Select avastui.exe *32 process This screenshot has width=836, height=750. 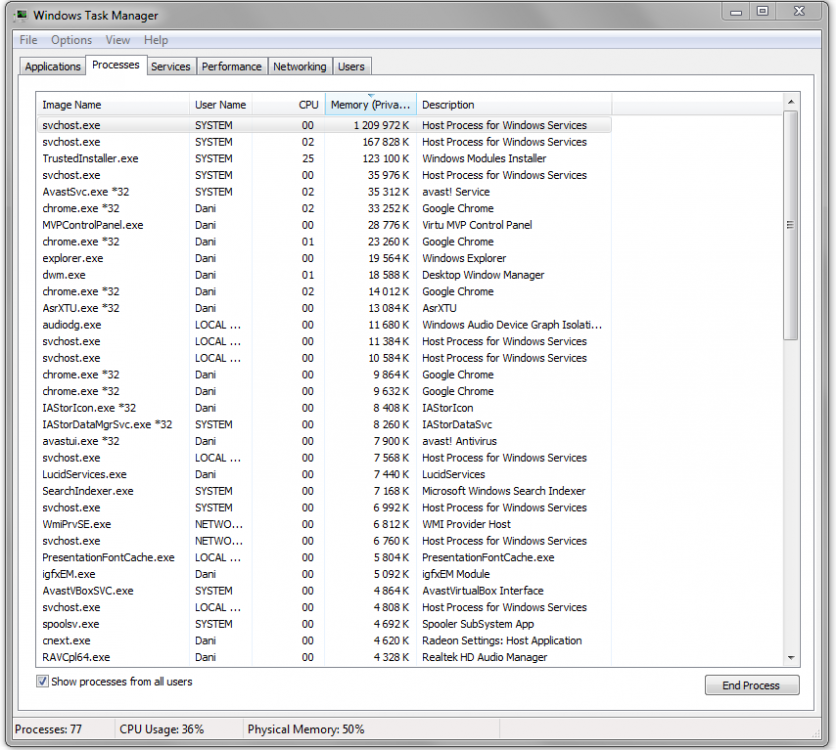pyautogui.click(x=324, y=441)
